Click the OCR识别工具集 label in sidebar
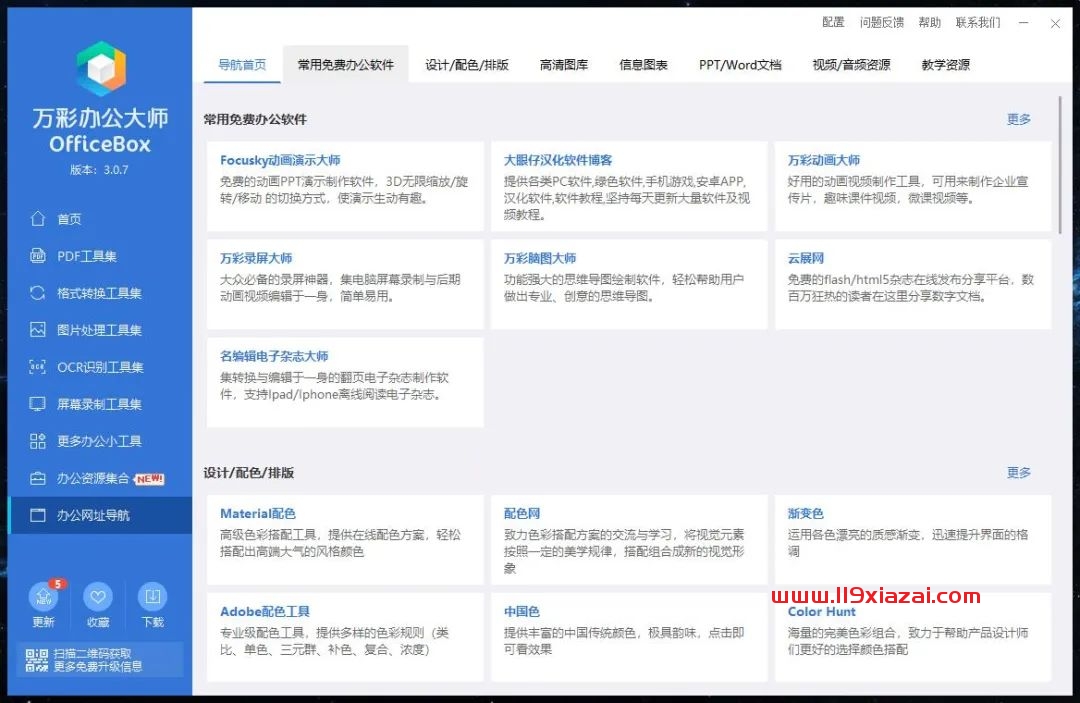 coord(101,367)
